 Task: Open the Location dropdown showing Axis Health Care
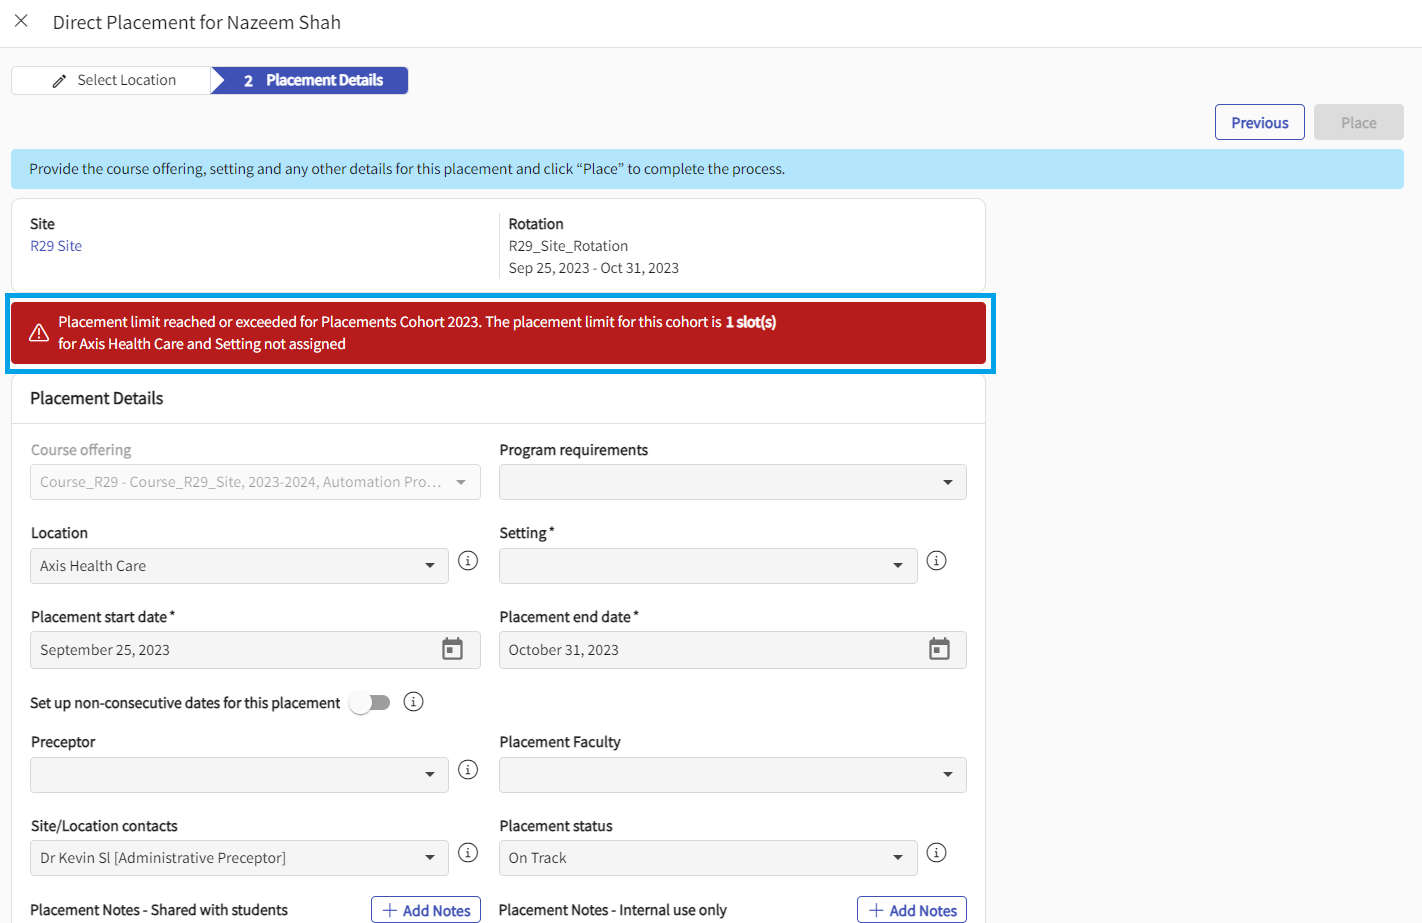239,566
